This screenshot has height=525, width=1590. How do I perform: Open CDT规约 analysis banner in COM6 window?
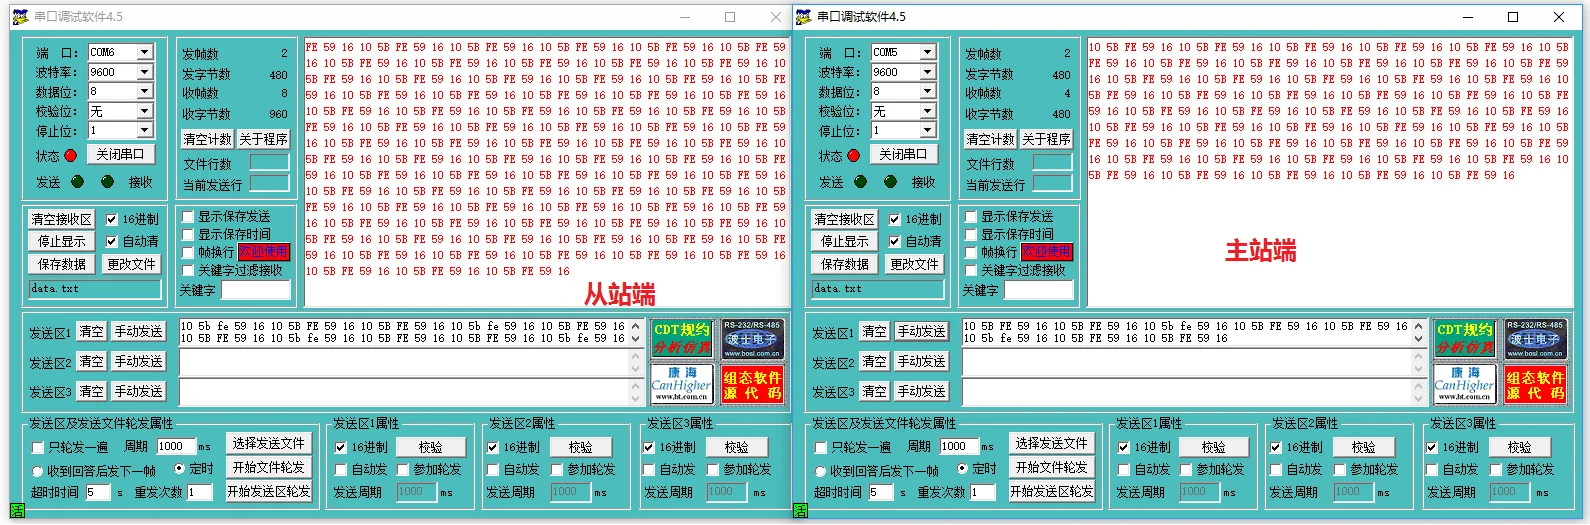(x=682, y=339)
